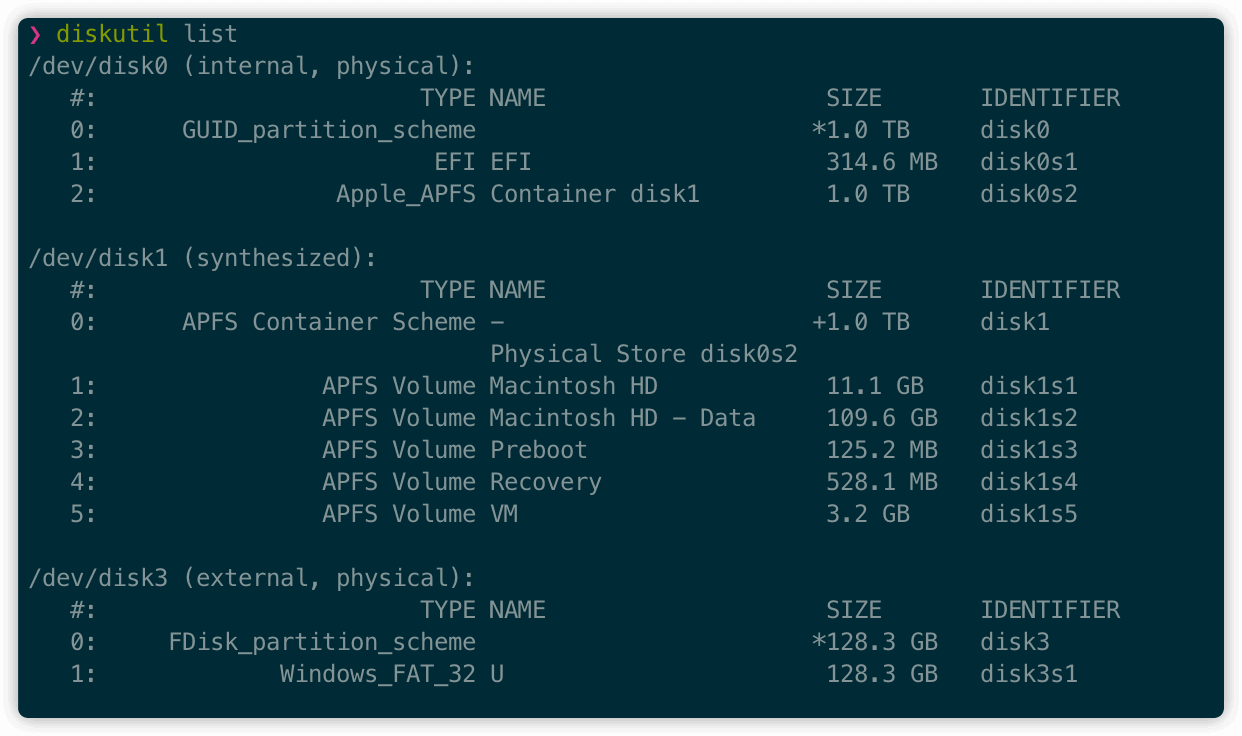Viewport: 1242px width, 736px height.
Task: Select the GUID_partition_scheme text
Action: 328,130
